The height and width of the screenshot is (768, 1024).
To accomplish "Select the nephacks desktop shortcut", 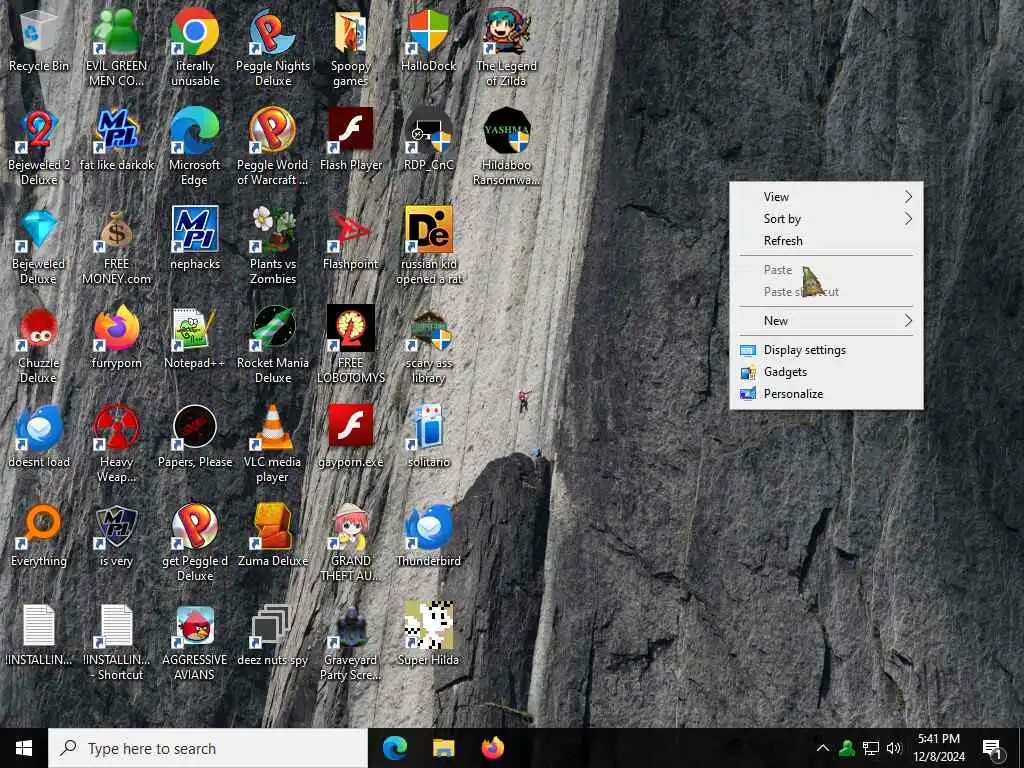I will pos(195,239).
